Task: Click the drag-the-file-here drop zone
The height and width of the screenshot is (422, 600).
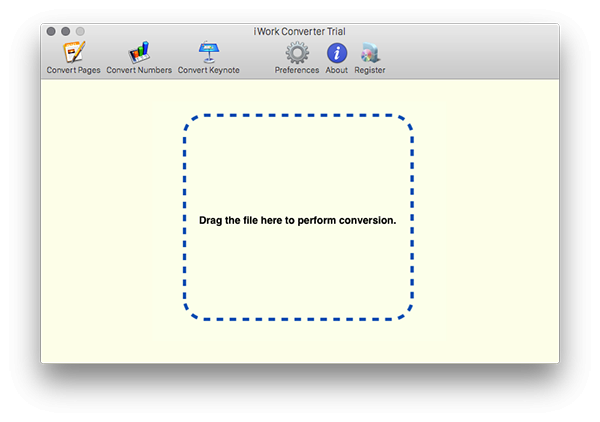Action: 298,217
